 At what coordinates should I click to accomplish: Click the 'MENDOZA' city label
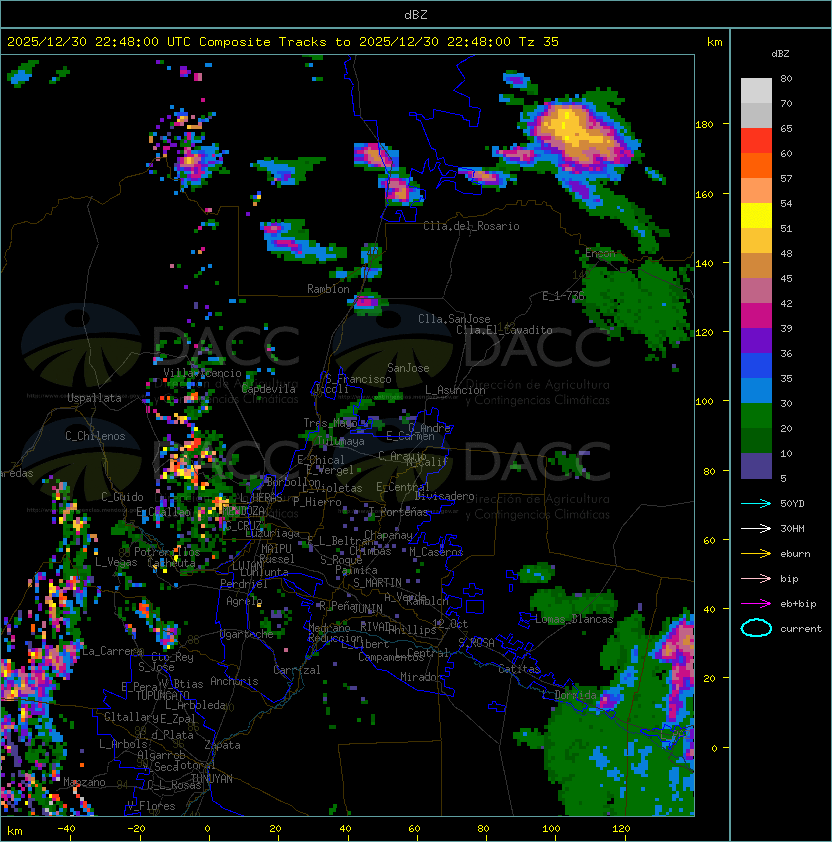pyautogui.click(x=244, y=511)
